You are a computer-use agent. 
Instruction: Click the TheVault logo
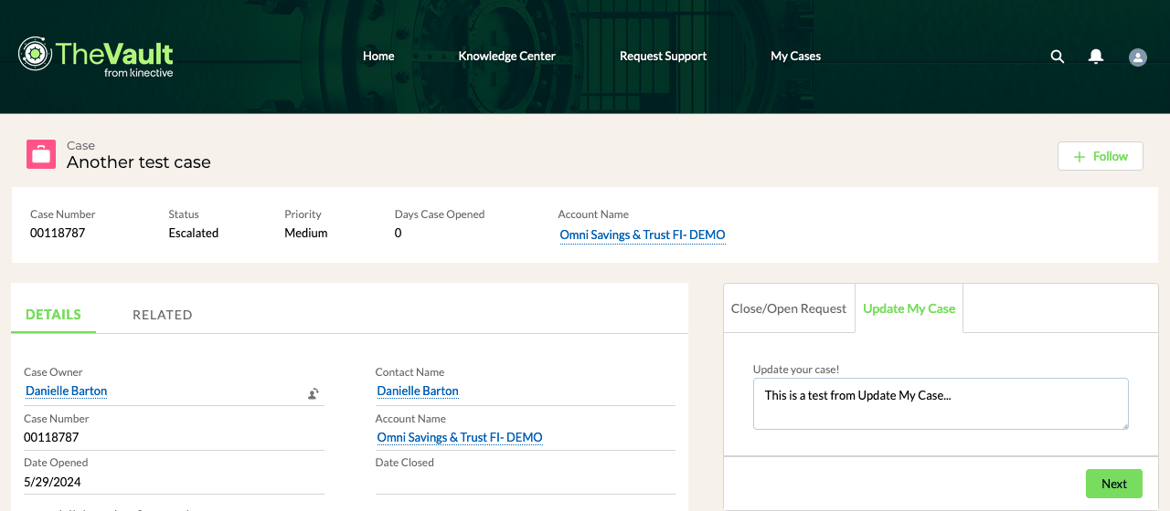[x=96, y=56]
